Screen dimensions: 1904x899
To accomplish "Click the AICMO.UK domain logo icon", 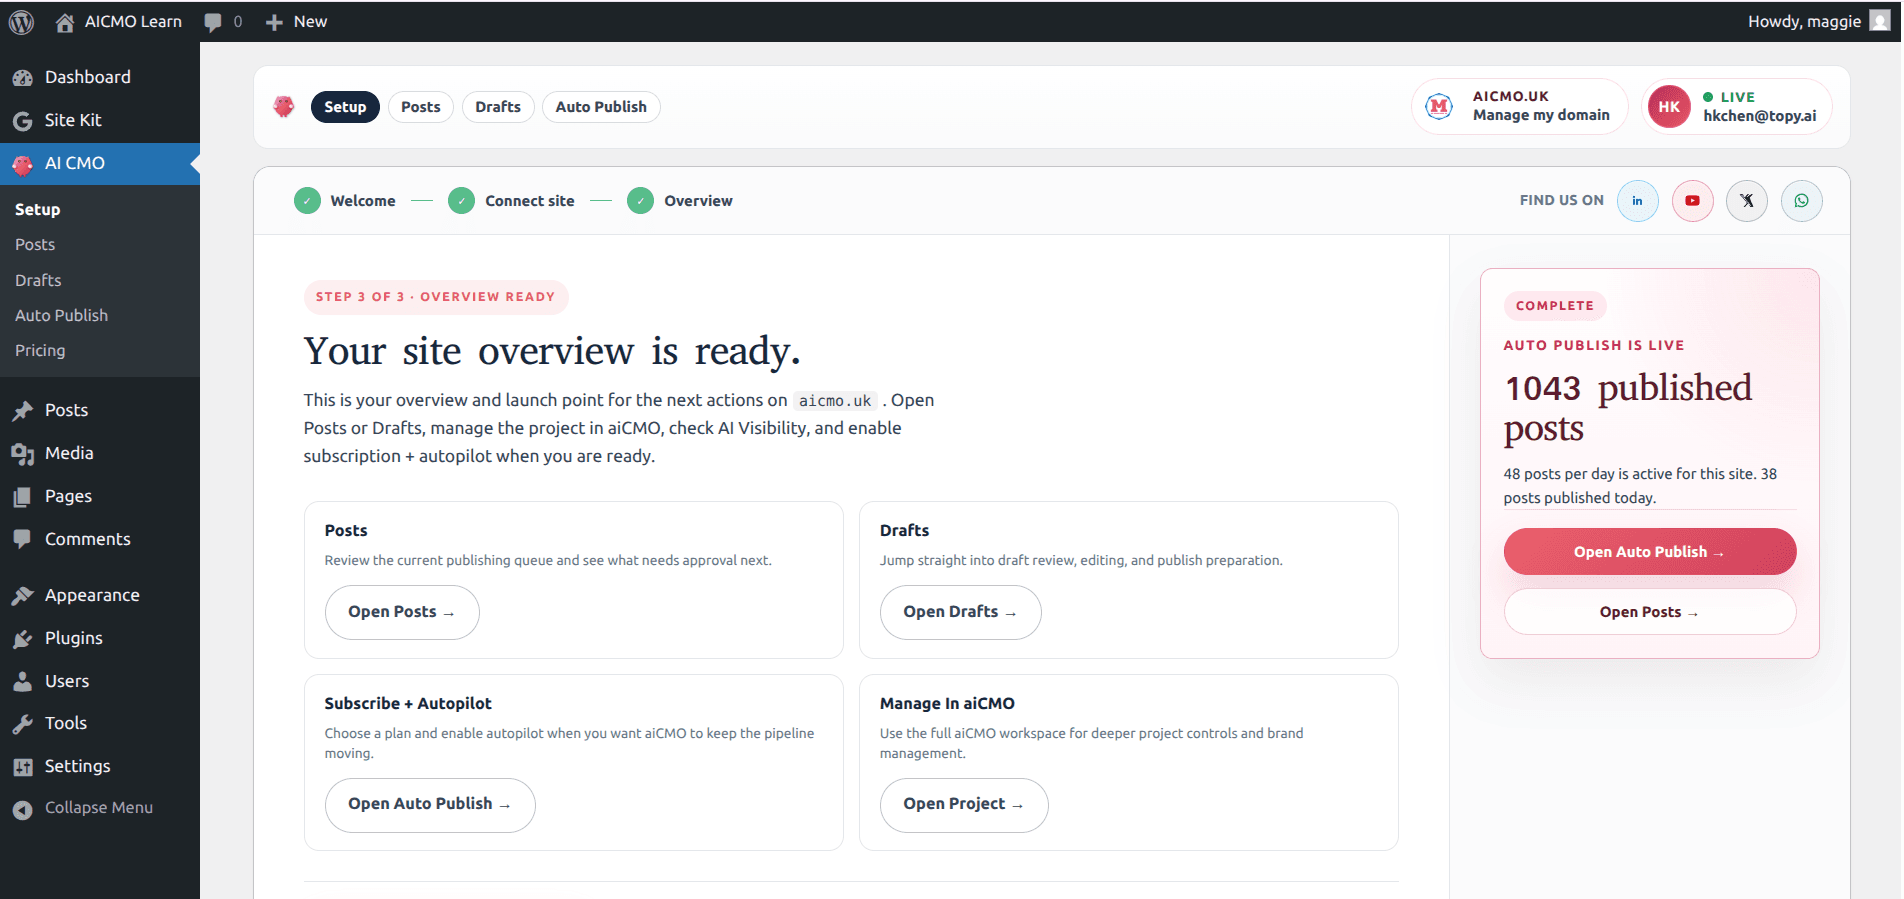I will (1439, 106).
